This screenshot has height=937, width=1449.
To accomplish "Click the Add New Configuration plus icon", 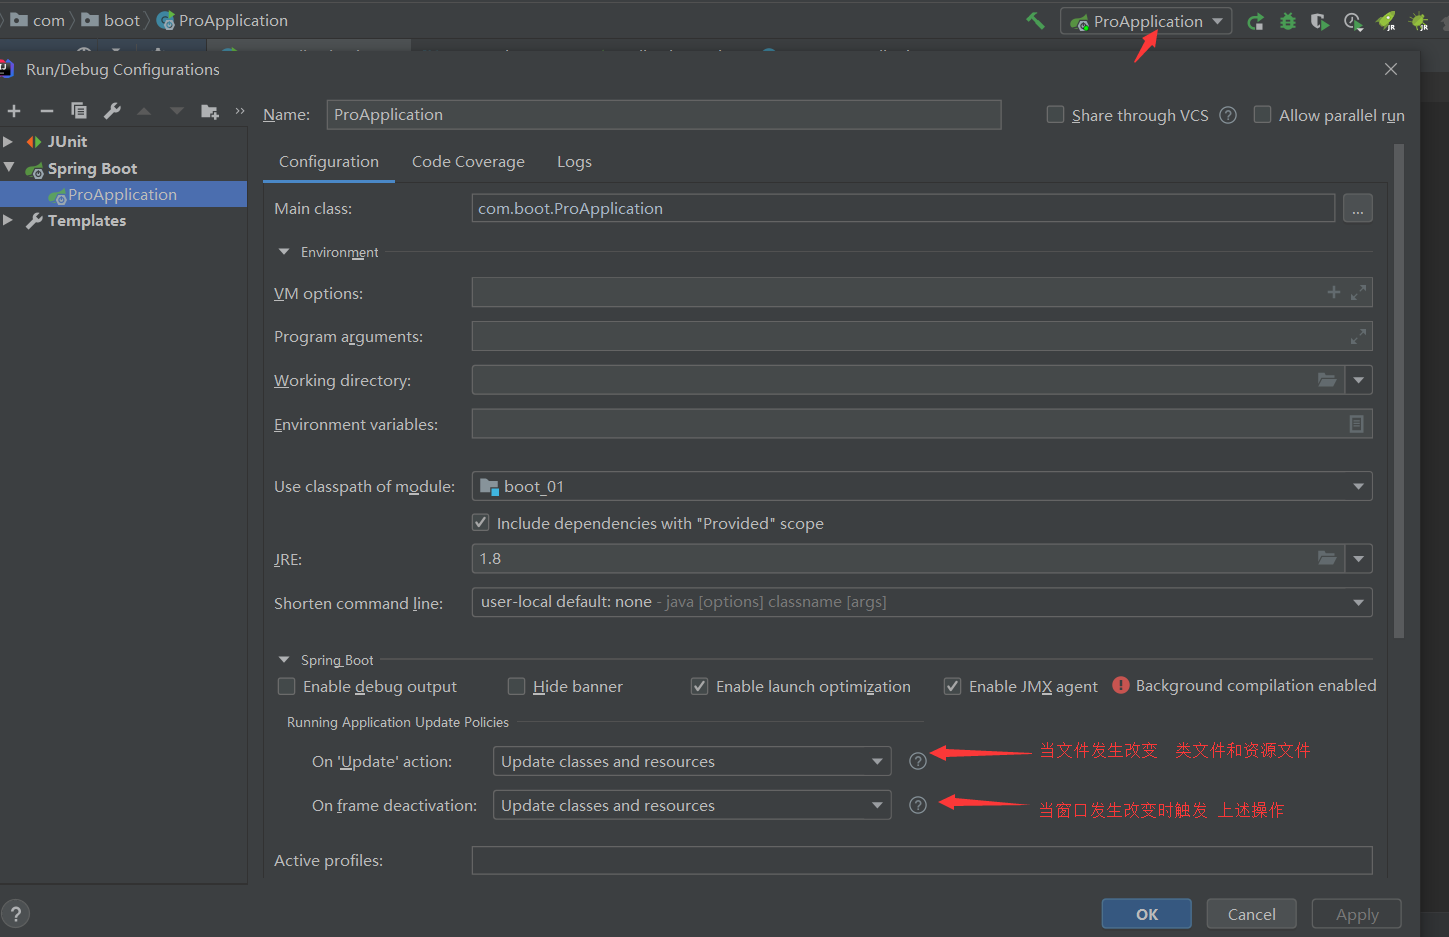I will (14, 111).
